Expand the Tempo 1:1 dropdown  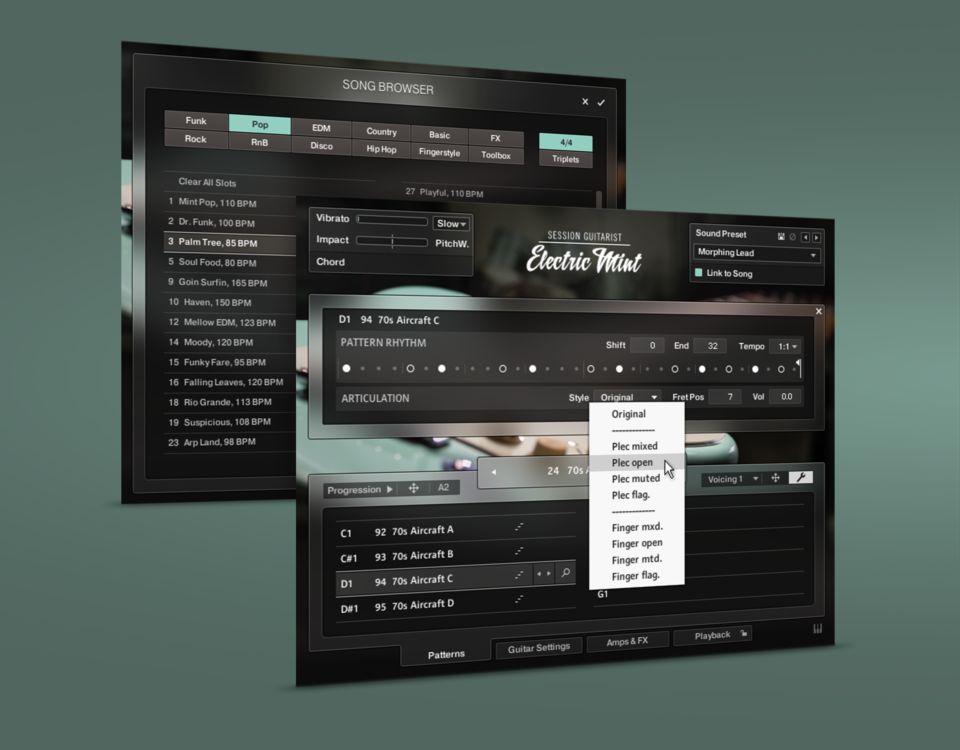pyautogui.click(x=784, y=346)
